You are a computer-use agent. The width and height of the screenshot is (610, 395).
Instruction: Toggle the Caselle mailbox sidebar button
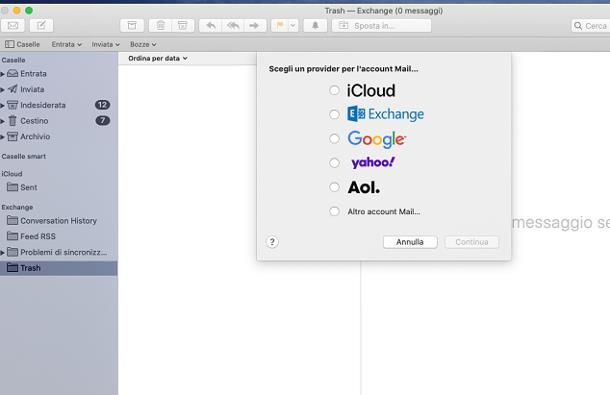click(x=23, y=44)
